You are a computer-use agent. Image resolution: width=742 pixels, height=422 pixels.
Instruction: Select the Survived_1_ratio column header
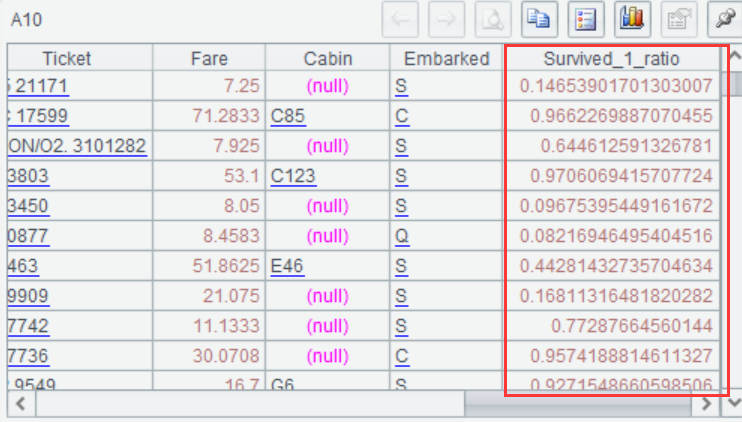pyautogui.click(x=615, y=58)
